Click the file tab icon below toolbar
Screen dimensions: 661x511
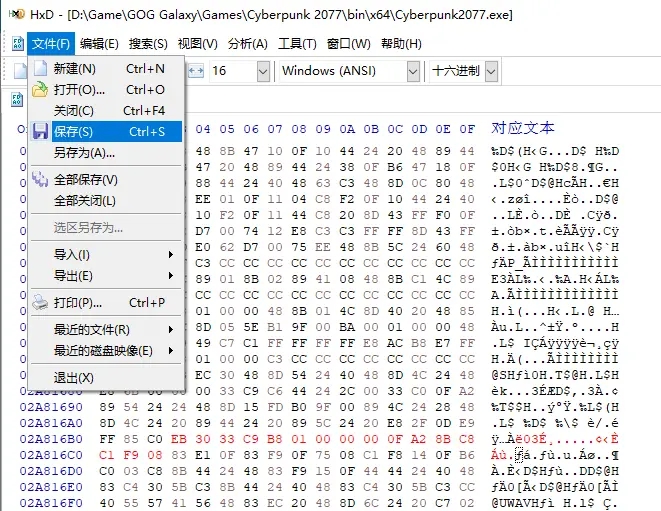pos(17,100)
